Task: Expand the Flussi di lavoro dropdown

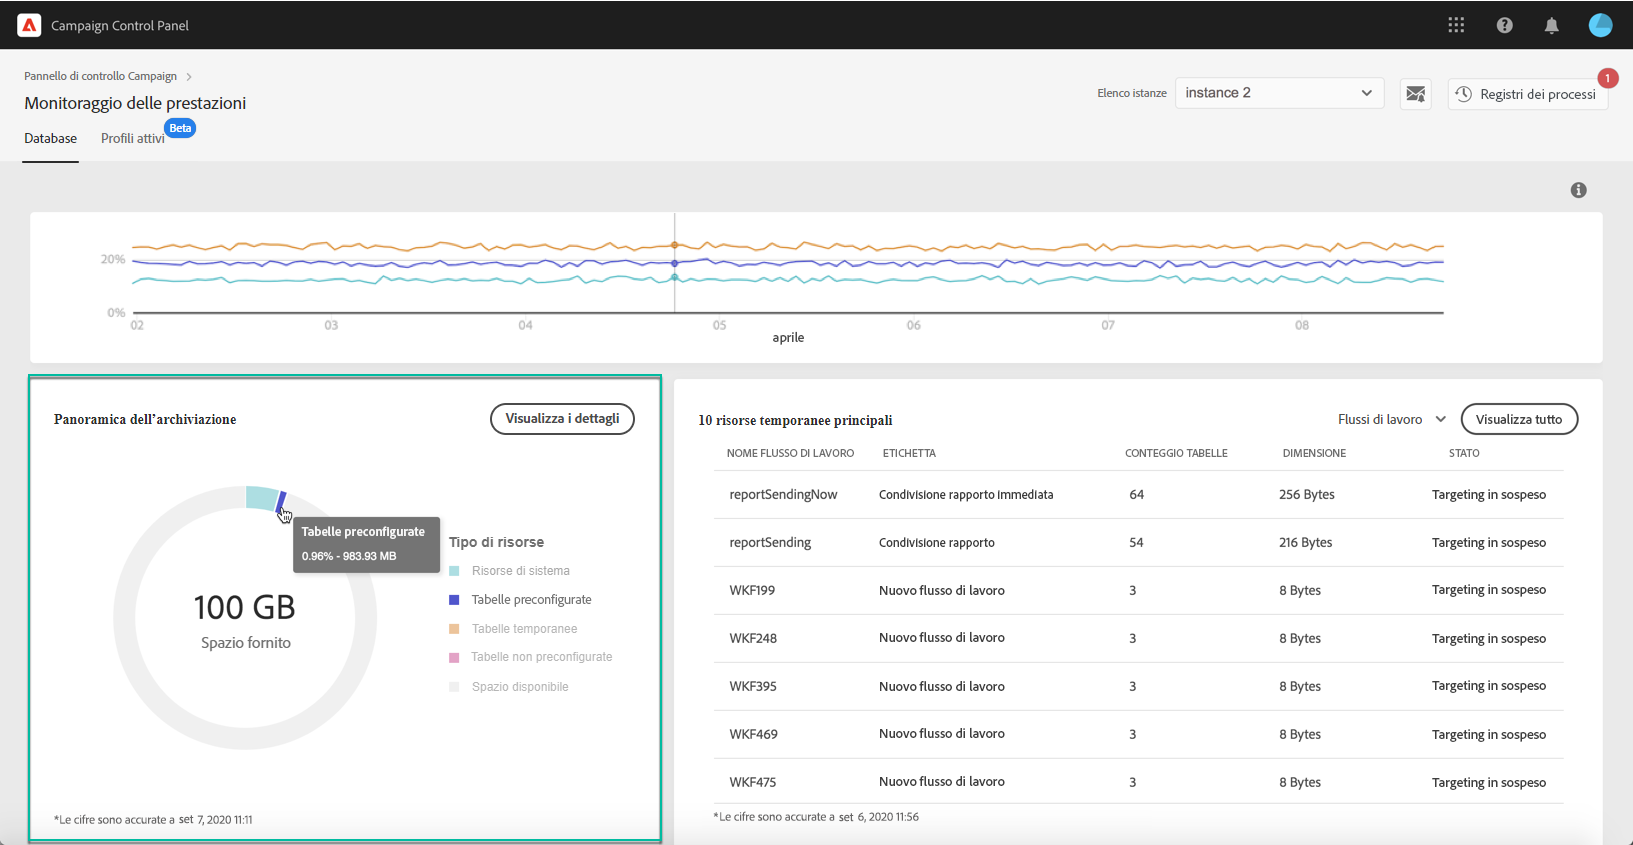Action: pyautogui.click(x=1392, y=419)
